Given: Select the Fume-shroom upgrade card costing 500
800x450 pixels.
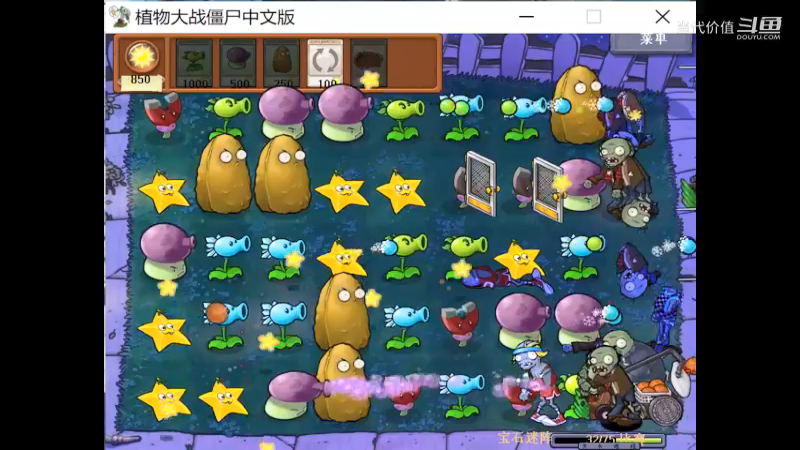Looking at the screenshot, I should coord(238,63).
